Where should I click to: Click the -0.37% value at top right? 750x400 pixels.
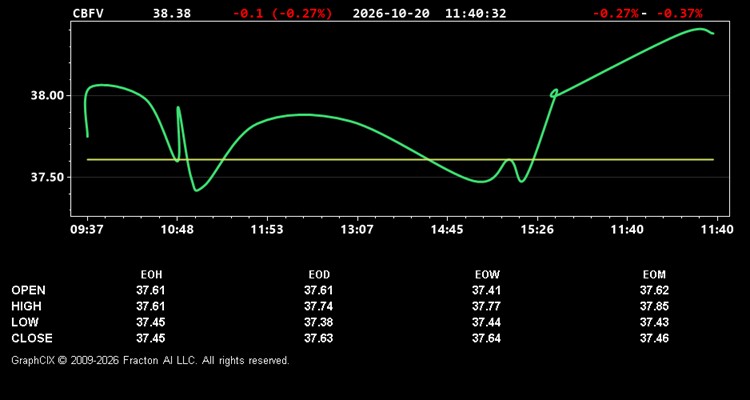pos(679,13)
